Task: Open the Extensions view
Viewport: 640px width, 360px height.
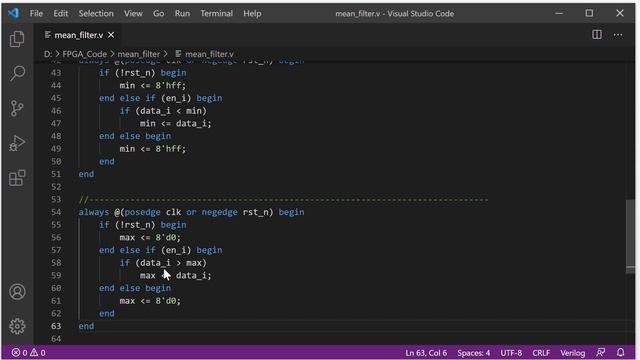Action: [x=17, y=178]
